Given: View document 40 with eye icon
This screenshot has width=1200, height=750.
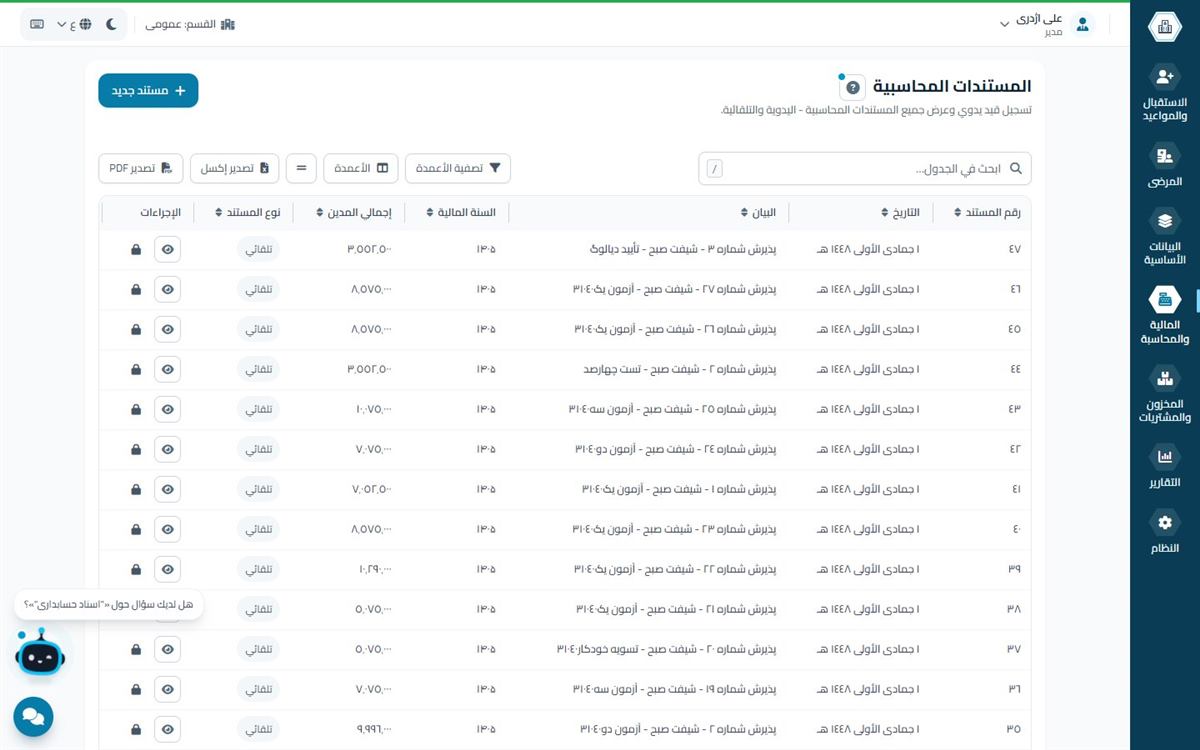Looking at the screenshot, I should point(168,529).
